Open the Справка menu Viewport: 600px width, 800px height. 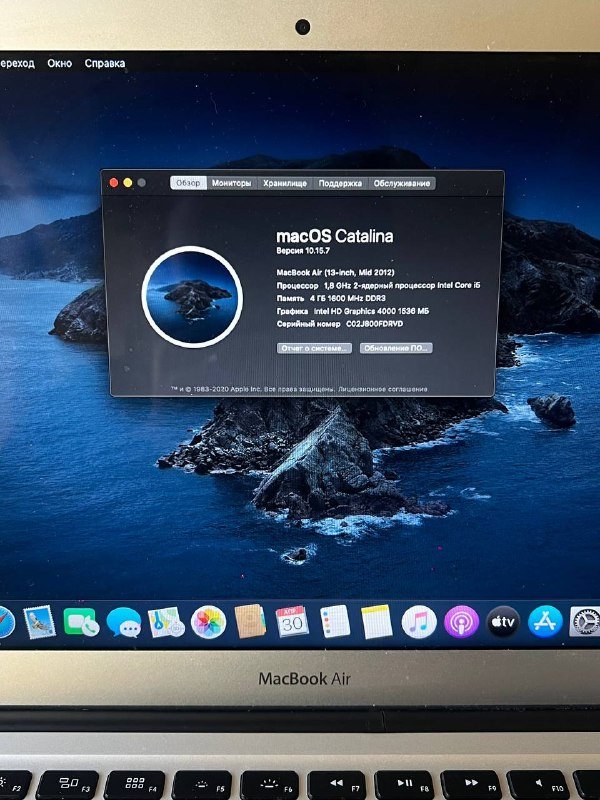(105, 63)
